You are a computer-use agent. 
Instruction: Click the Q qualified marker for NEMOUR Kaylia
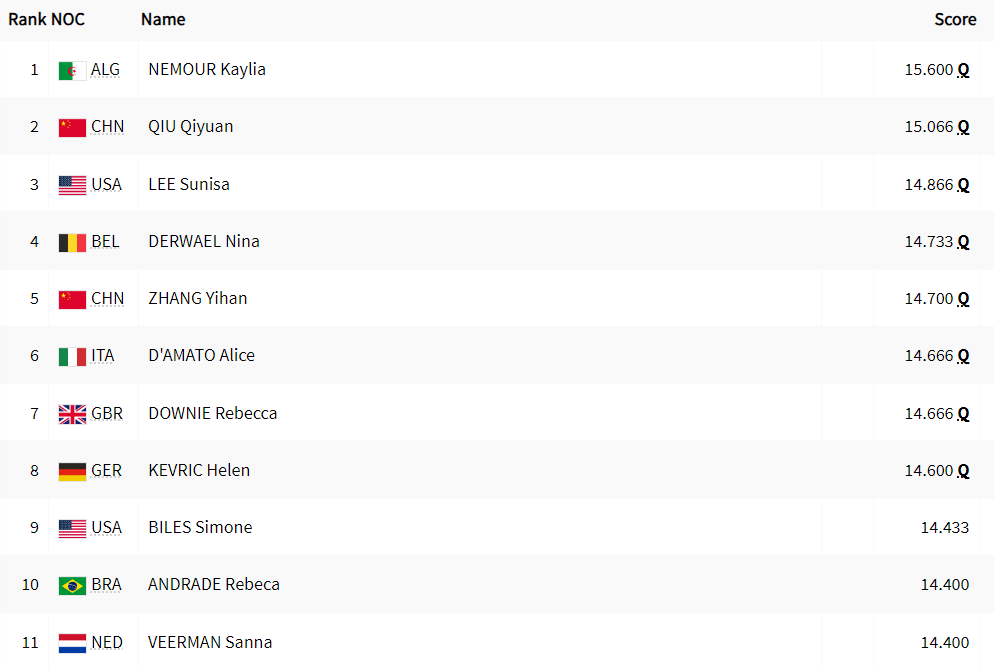pos(963,70)
